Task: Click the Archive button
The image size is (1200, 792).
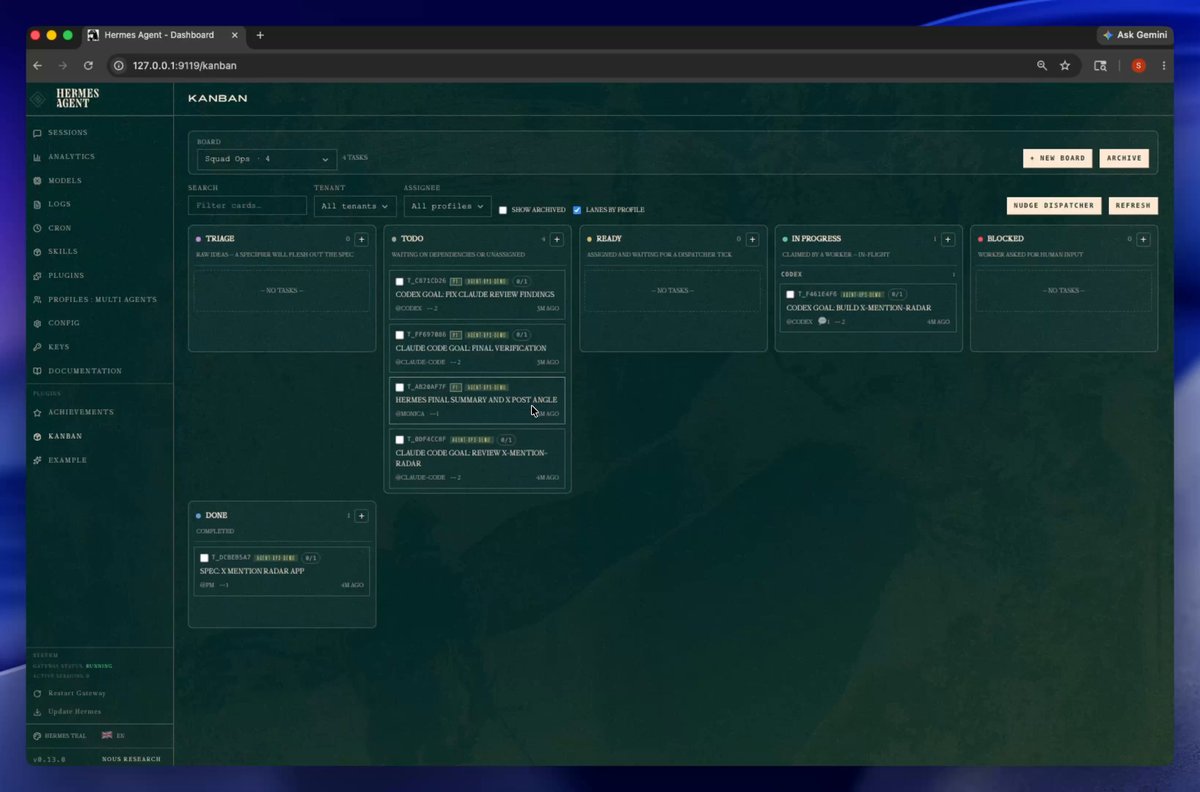Action: [x=1124, y=158]
